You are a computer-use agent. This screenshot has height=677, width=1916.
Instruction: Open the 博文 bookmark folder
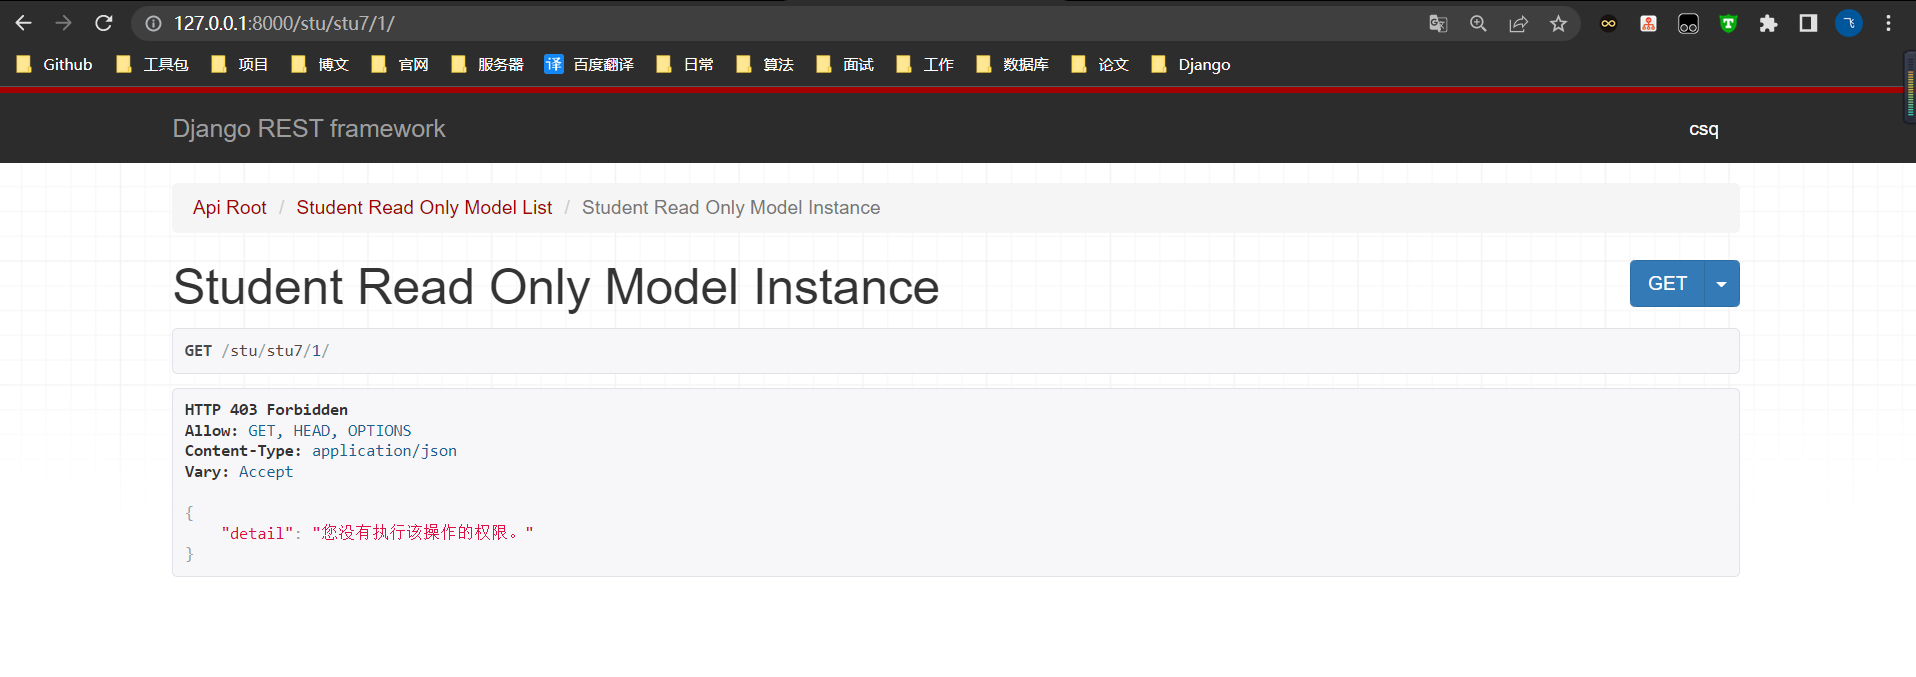[x=320, y=64]
